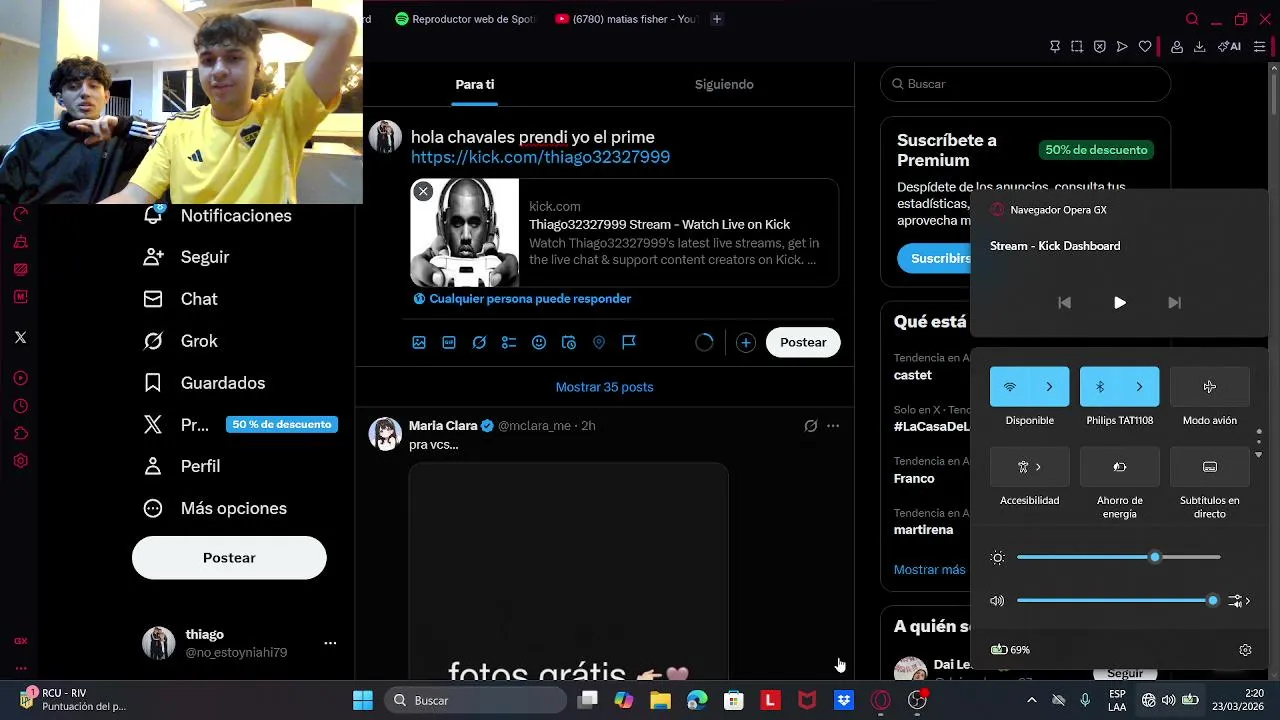The width and height of the screenshot is (1280, 720).
Task: Open Windows Start menu
Action: pyautogui.click(x=363, y=700)
